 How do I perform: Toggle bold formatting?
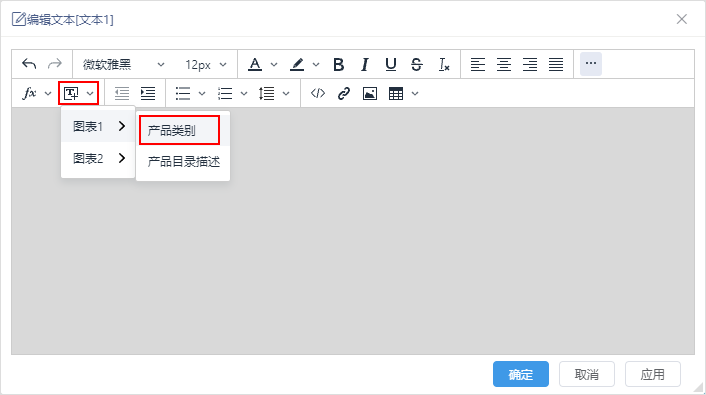coord(339,64)
